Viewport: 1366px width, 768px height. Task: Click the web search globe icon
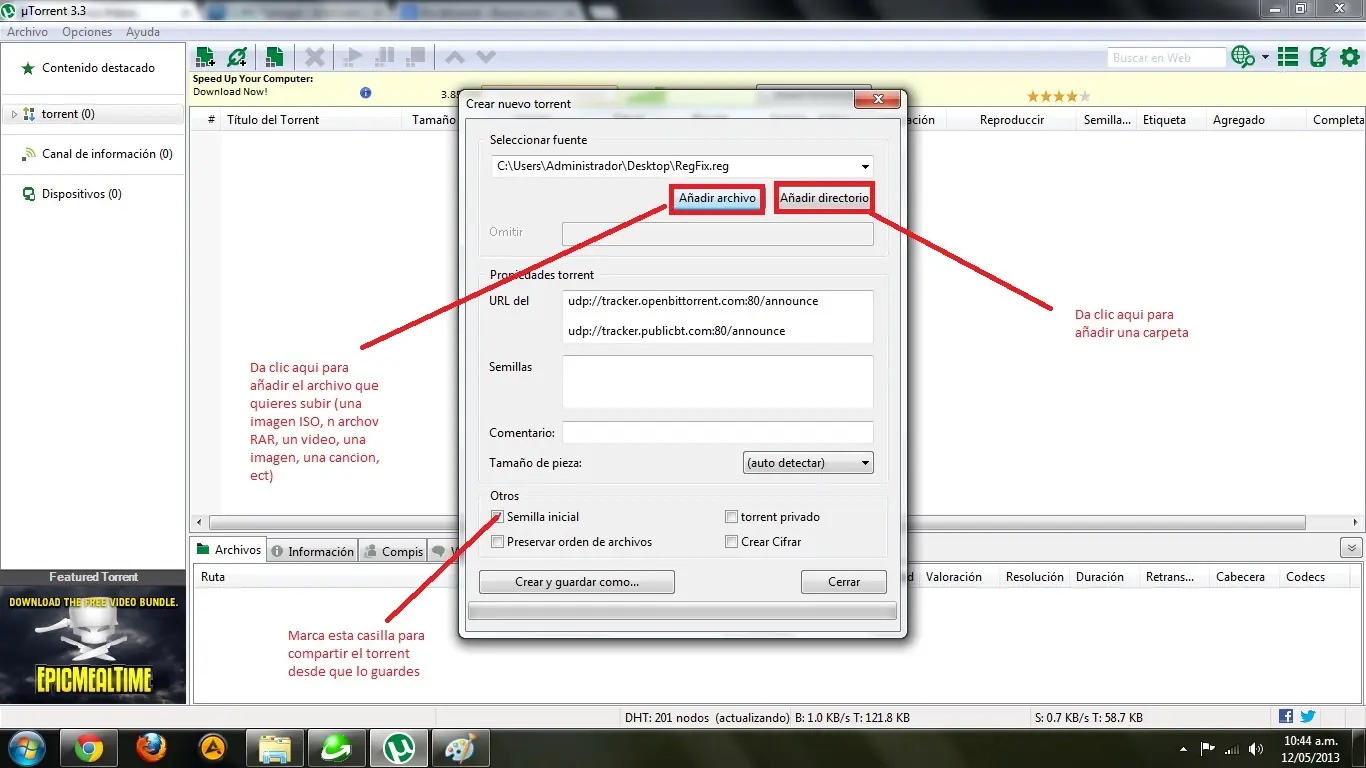tap(1243, 57)
